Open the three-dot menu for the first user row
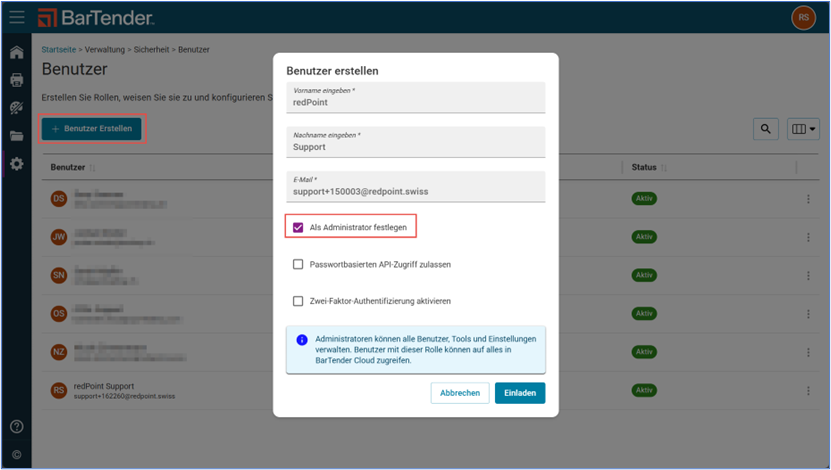Image resolution: width=831 pixels, height=470 pixels. pyautogui.click(x=807, y=199)
